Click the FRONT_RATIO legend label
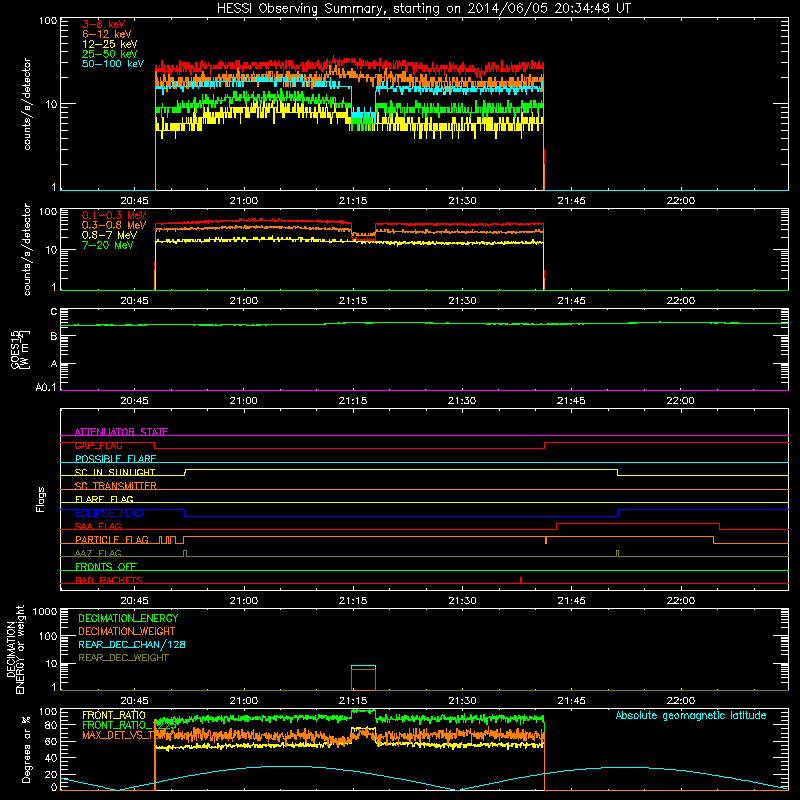This screenshot has height=800, width=800. click(114, 715)
